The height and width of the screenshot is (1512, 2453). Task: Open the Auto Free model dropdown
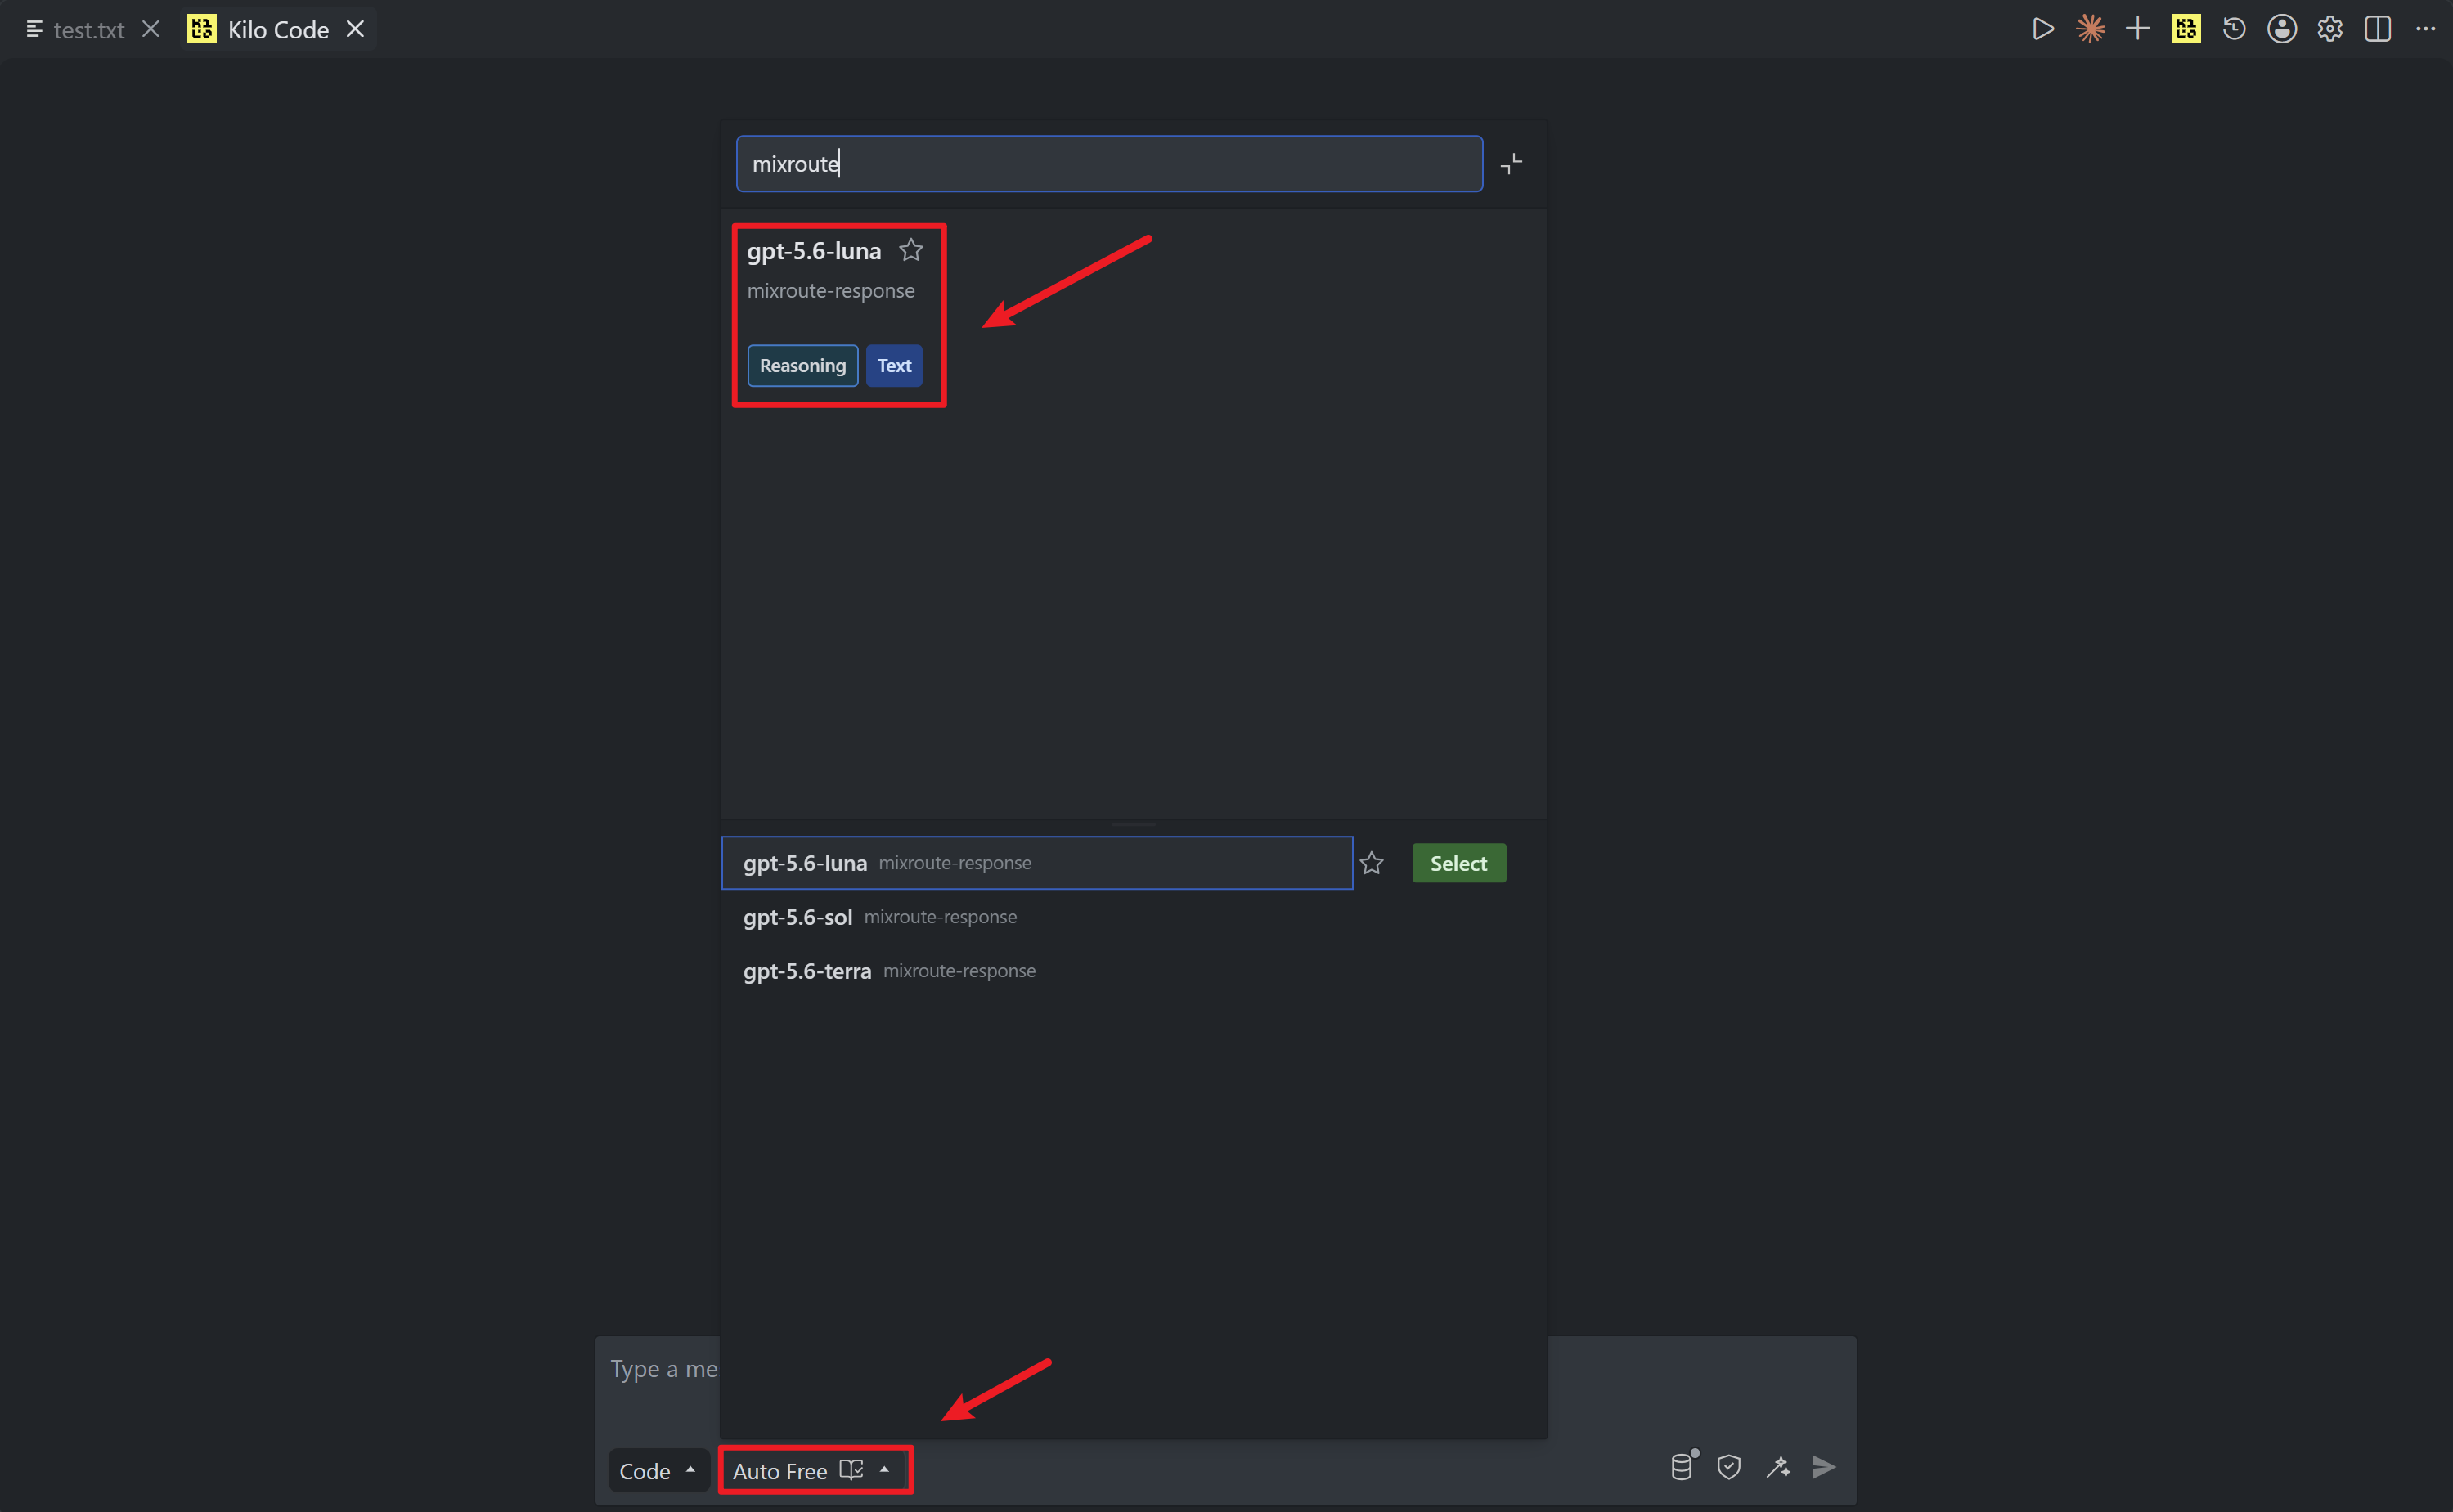coord(815,1470)
